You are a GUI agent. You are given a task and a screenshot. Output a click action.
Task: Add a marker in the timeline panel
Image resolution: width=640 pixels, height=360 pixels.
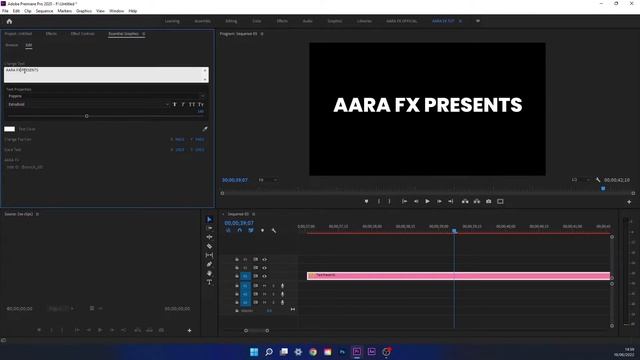click(x=262, y=231)
